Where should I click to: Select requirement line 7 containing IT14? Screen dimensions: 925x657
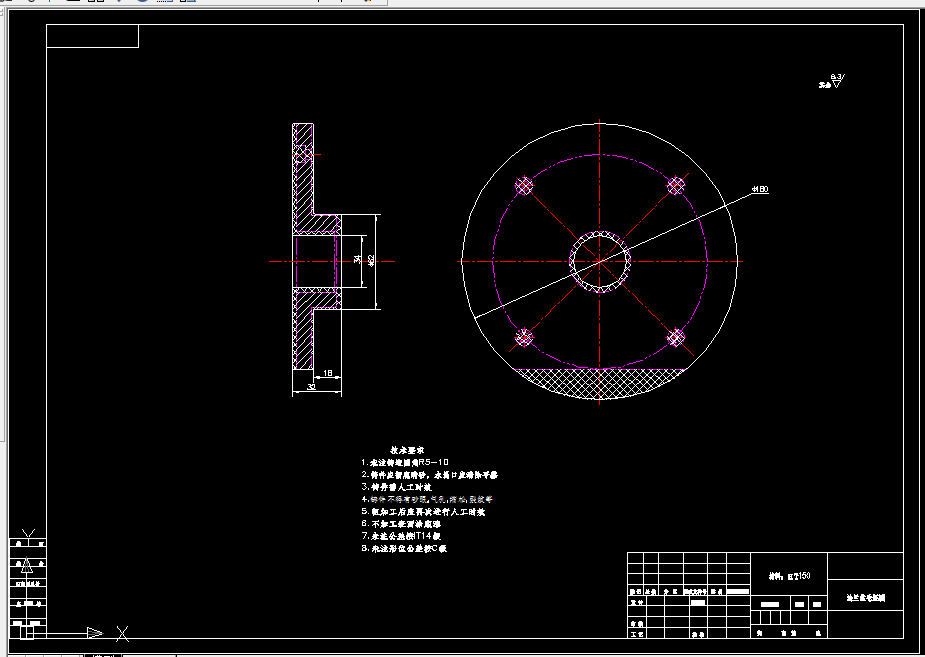[401, 536]
